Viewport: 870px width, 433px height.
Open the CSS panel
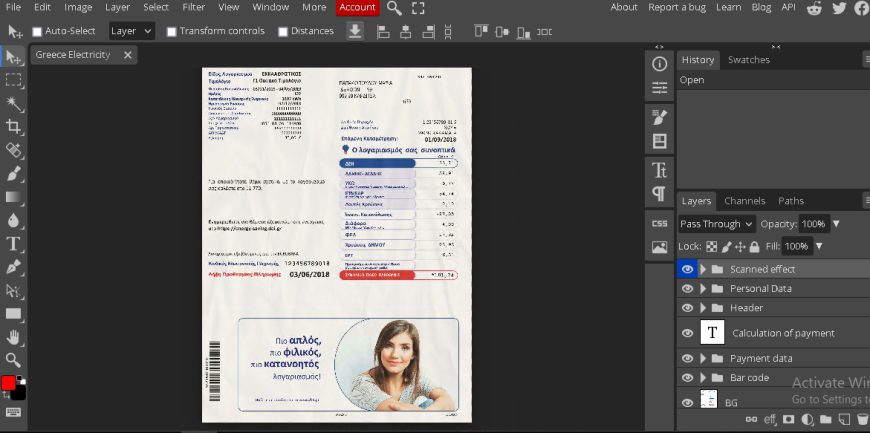click(x=659, y=223)
